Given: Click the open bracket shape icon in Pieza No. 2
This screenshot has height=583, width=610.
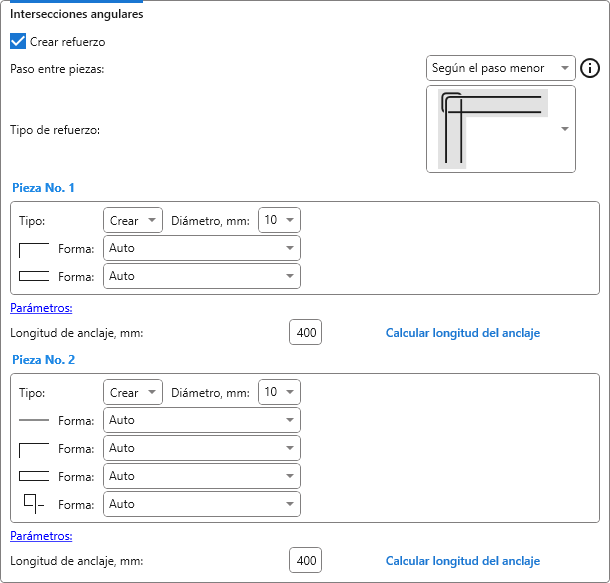Looking at the screenshot, I should 34,448.
